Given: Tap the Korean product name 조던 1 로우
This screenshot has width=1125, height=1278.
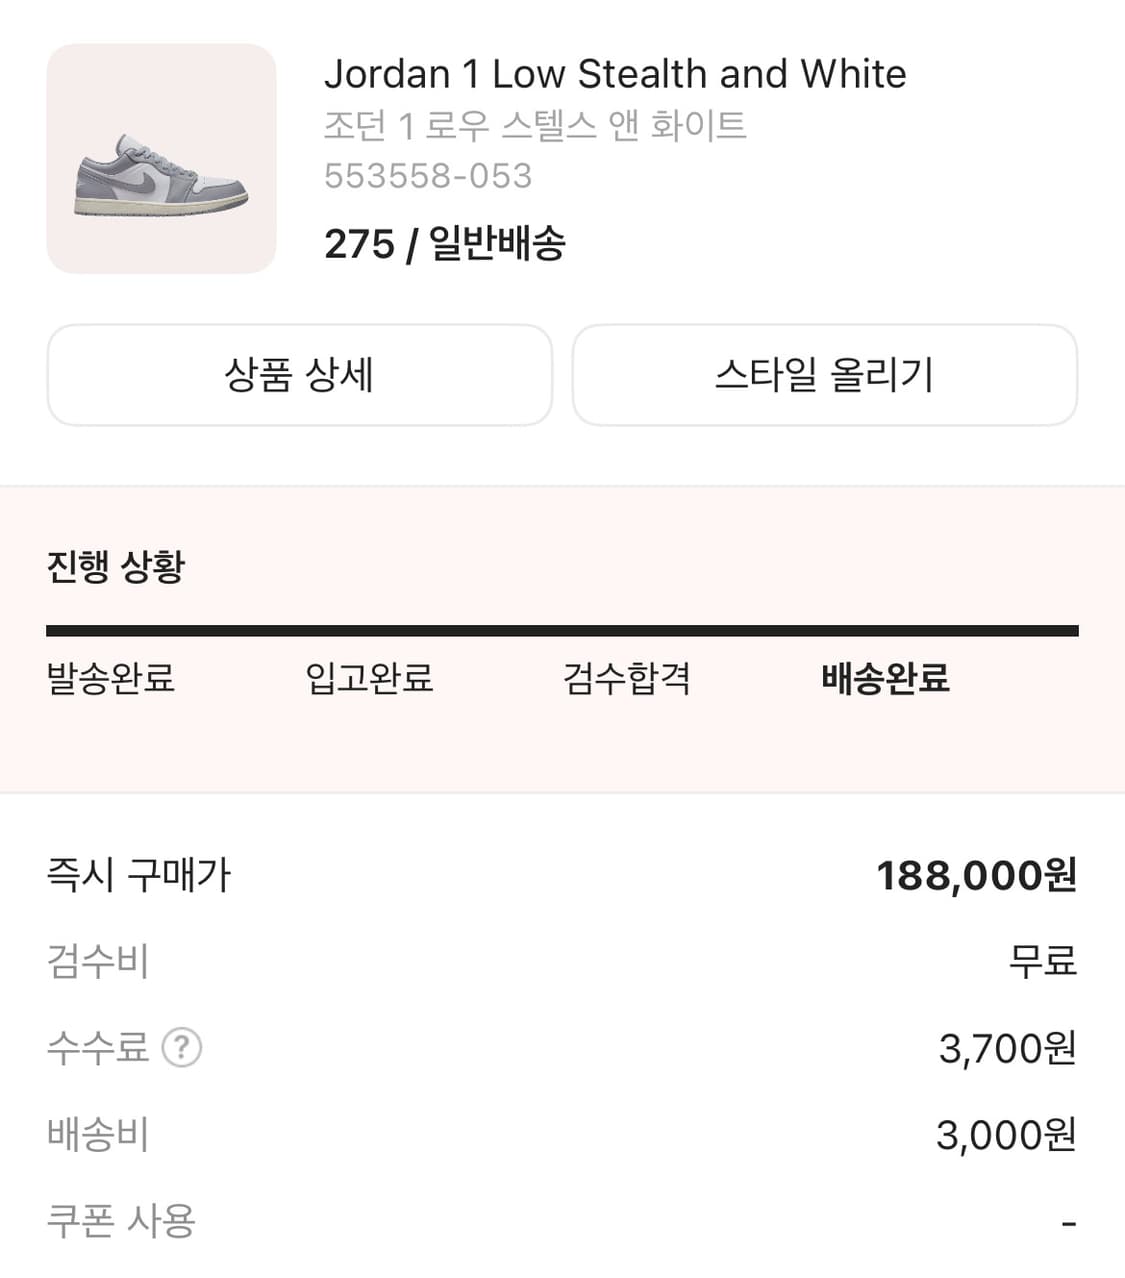Looking at the screenshot, I should [x=535, y=126].
